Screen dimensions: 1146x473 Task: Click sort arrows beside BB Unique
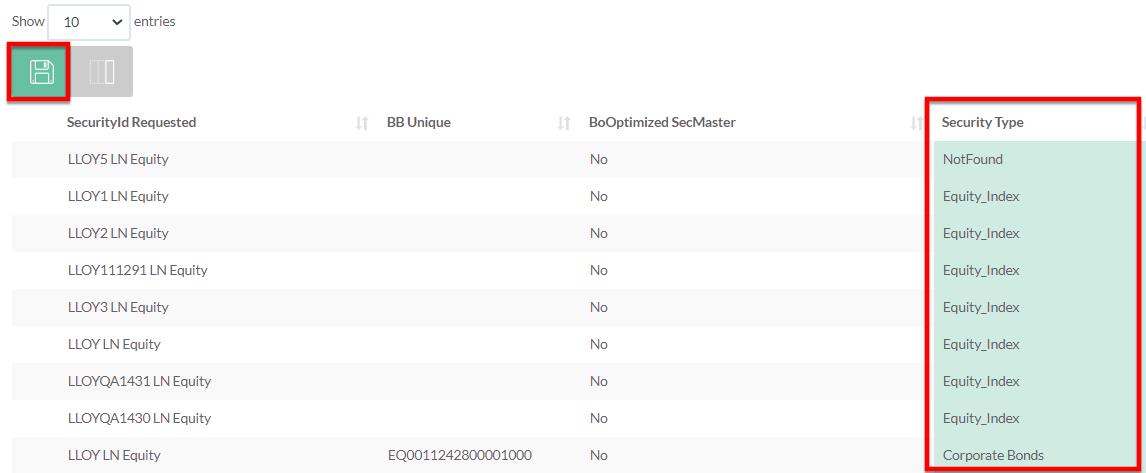tap(564, 123)
